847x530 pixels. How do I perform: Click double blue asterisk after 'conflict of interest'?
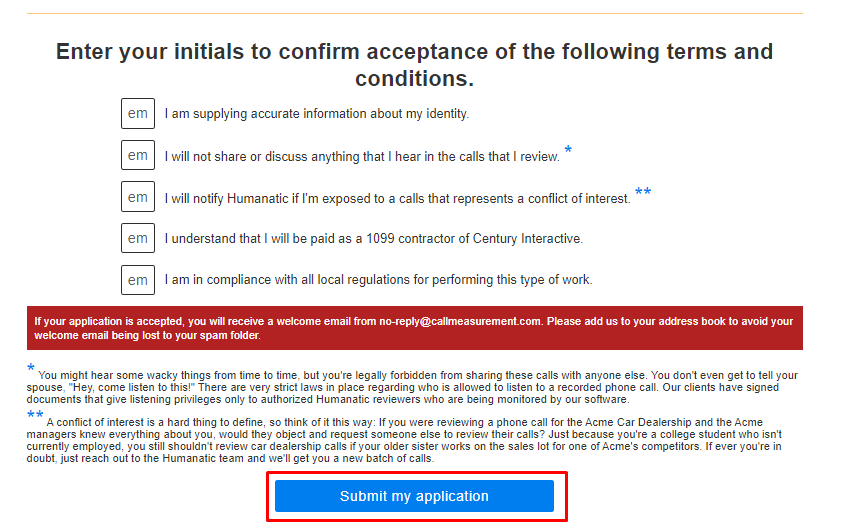tap(643, 192)
